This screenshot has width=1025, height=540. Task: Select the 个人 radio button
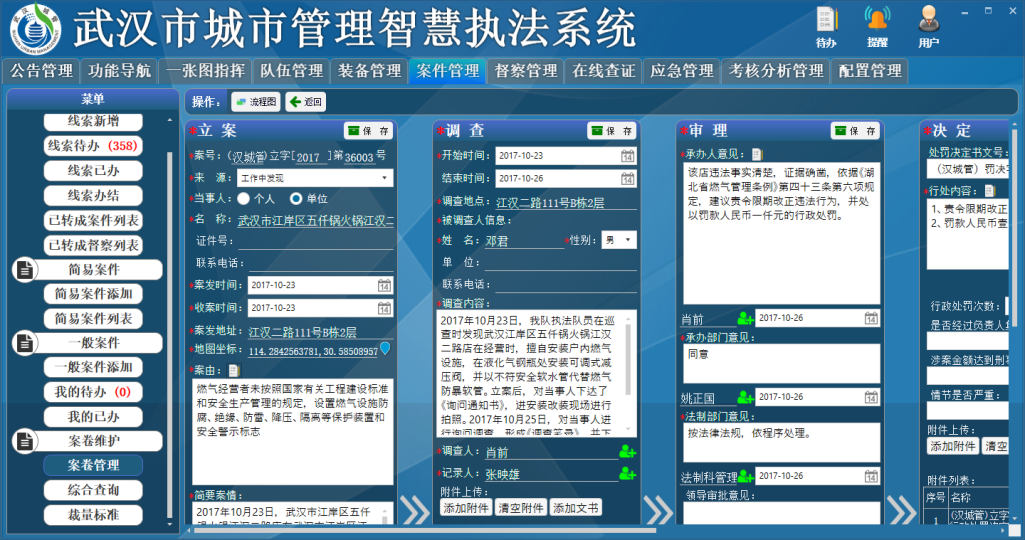click(x=243, y=199)
